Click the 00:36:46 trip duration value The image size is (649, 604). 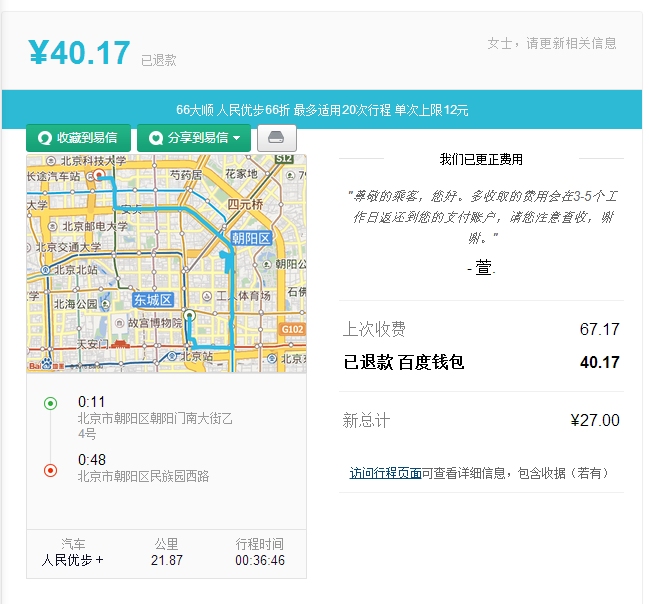point(260,560)
